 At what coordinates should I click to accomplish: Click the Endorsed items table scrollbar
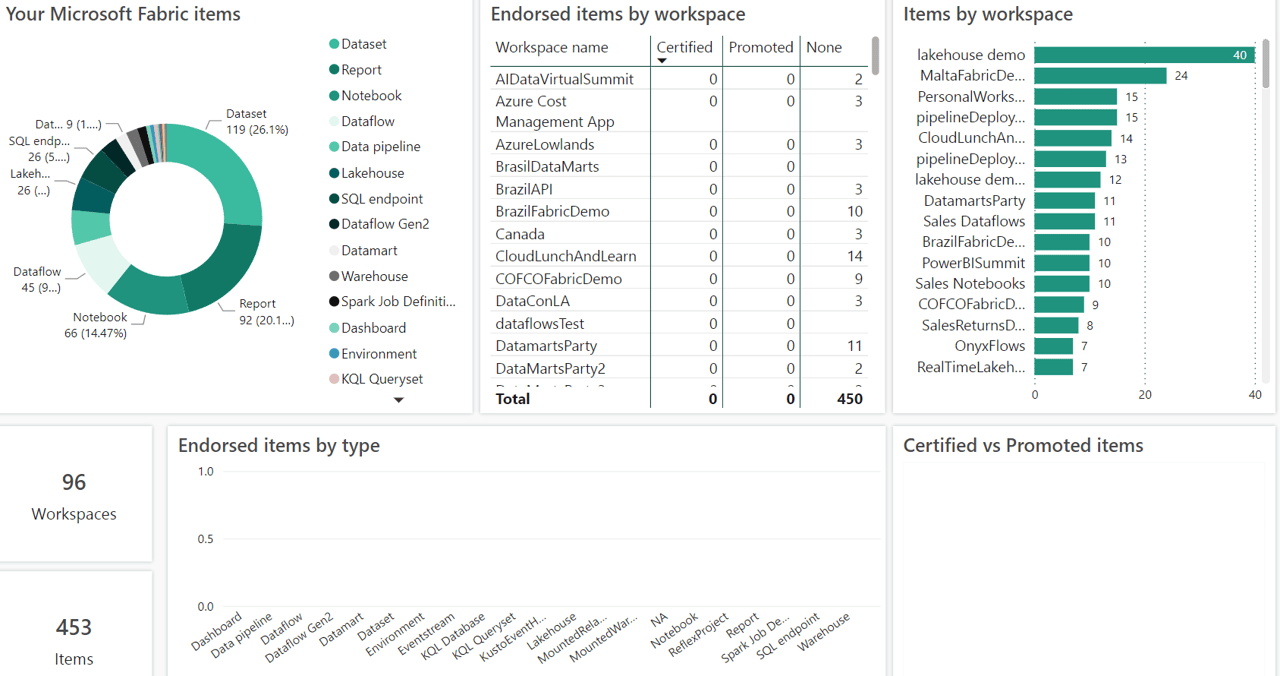tap(875, 56)
